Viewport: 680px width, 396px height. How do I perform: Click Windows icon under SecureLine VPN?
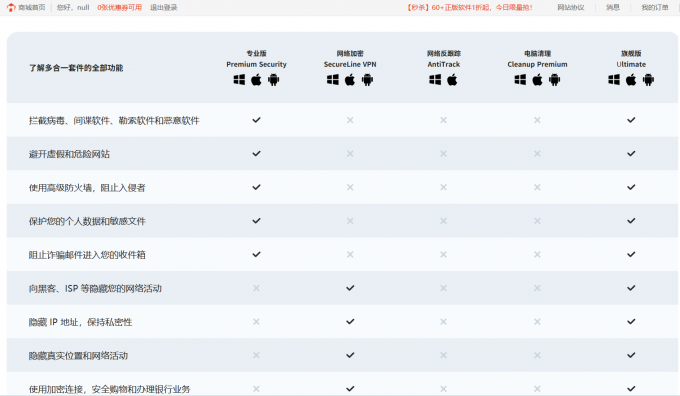click(333, 80)
